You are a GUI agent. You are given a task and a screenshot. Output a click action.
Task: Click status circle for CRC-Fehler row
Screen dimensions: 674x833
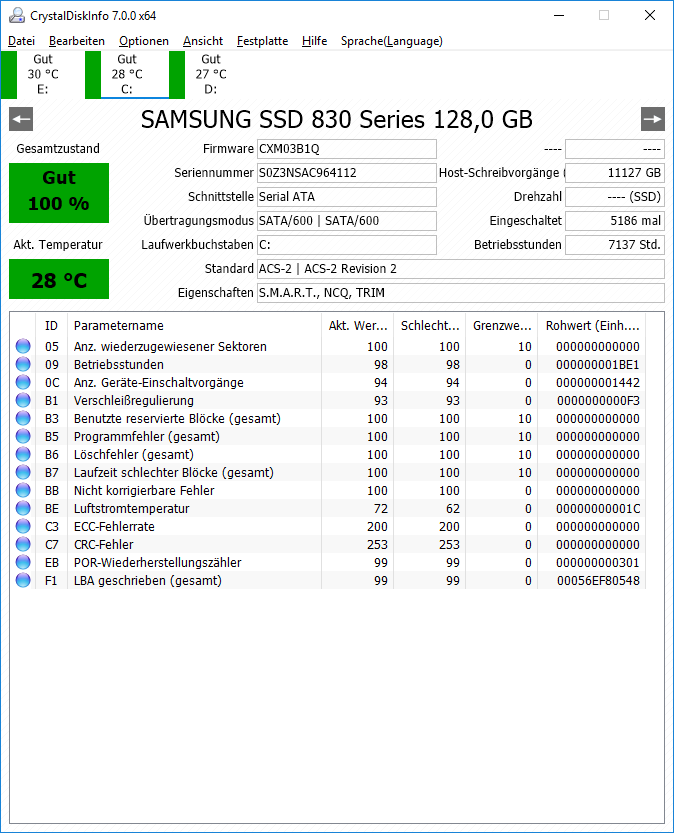[x=23, y=545]
